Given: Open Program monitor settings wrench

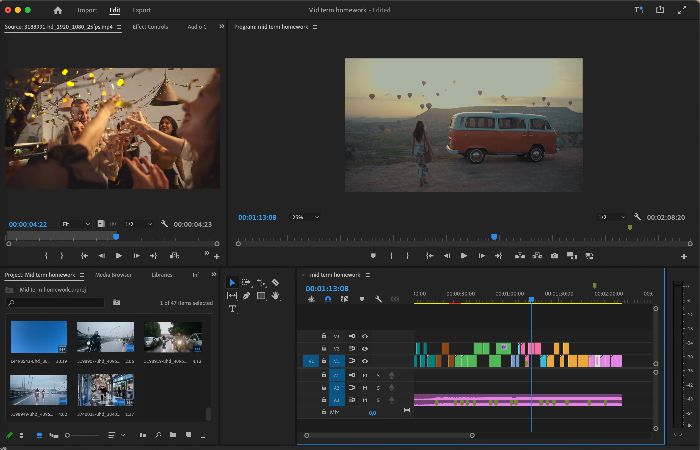Looking at the screenshot, I should [638, 217].
